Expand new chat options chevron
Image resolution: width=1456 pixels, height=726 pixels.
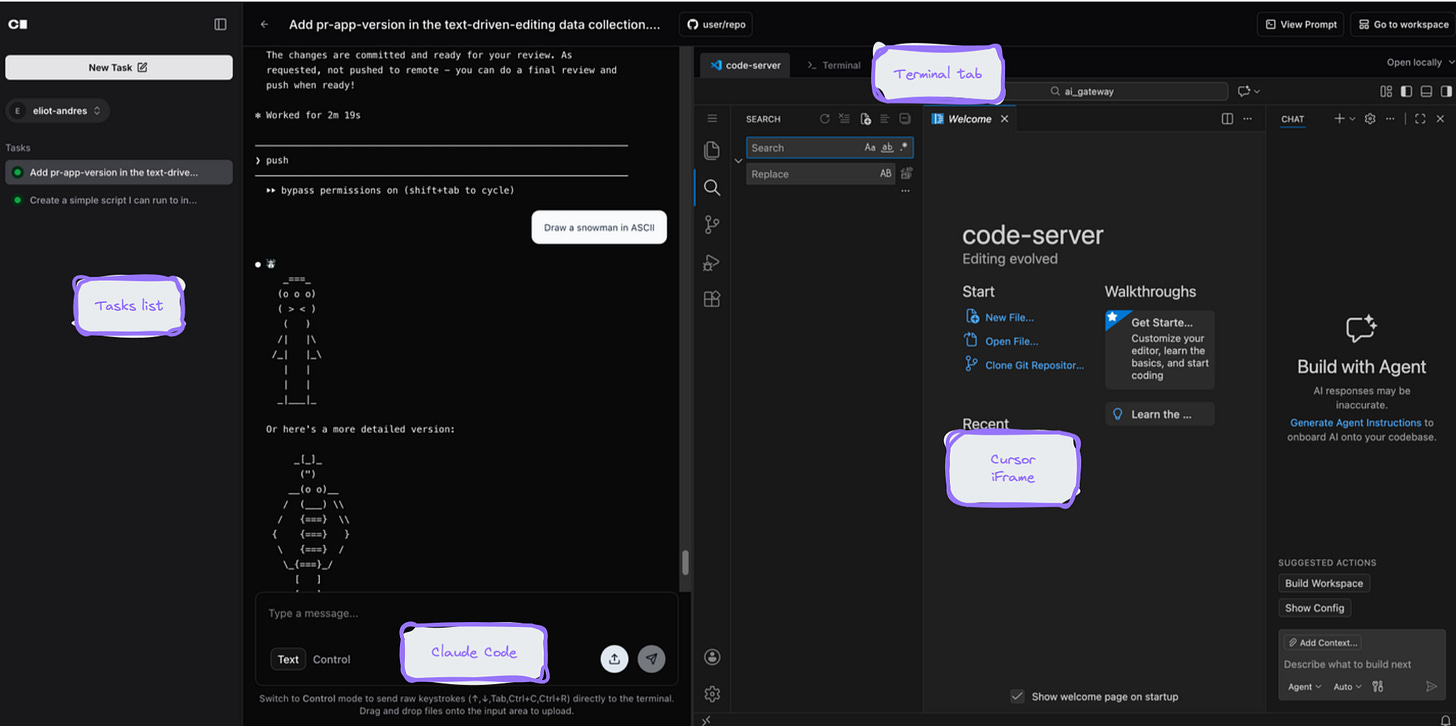(1352, 119)
